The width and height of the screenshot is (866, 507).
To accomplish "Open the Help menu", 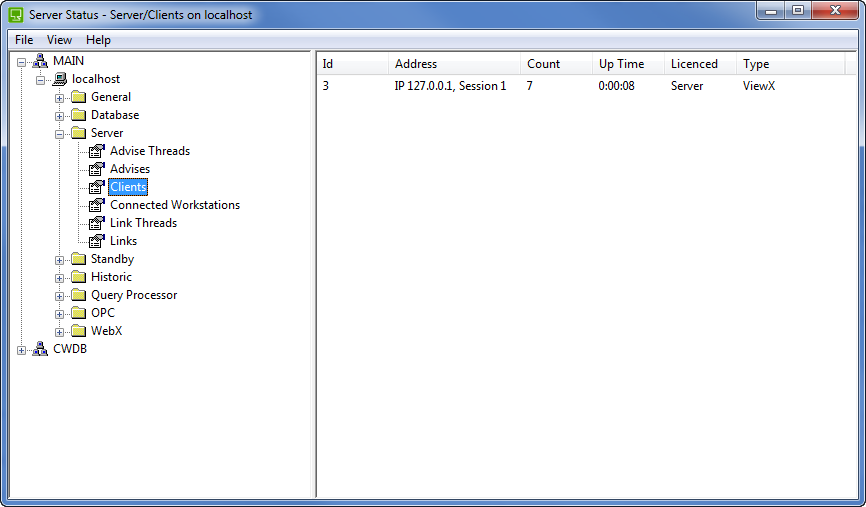I will pos(98,40).
